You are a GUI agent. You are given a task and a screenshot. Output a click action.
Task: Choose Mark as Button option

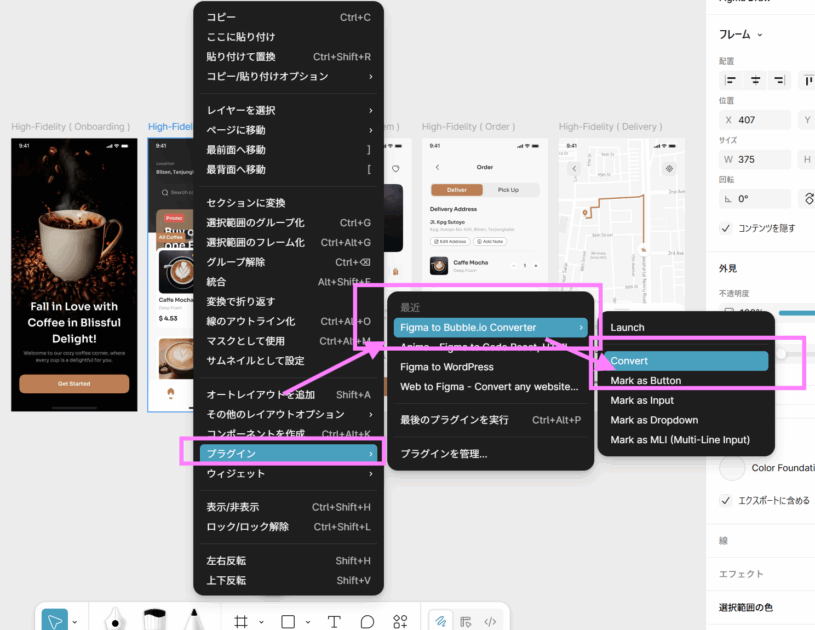[x=686, y=380]
